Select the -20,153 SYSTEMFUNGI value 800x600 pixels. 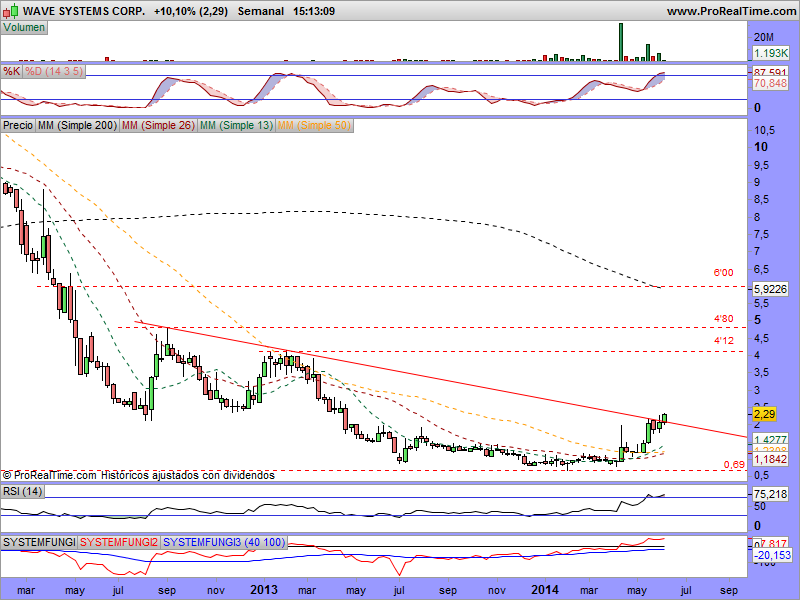772,555
